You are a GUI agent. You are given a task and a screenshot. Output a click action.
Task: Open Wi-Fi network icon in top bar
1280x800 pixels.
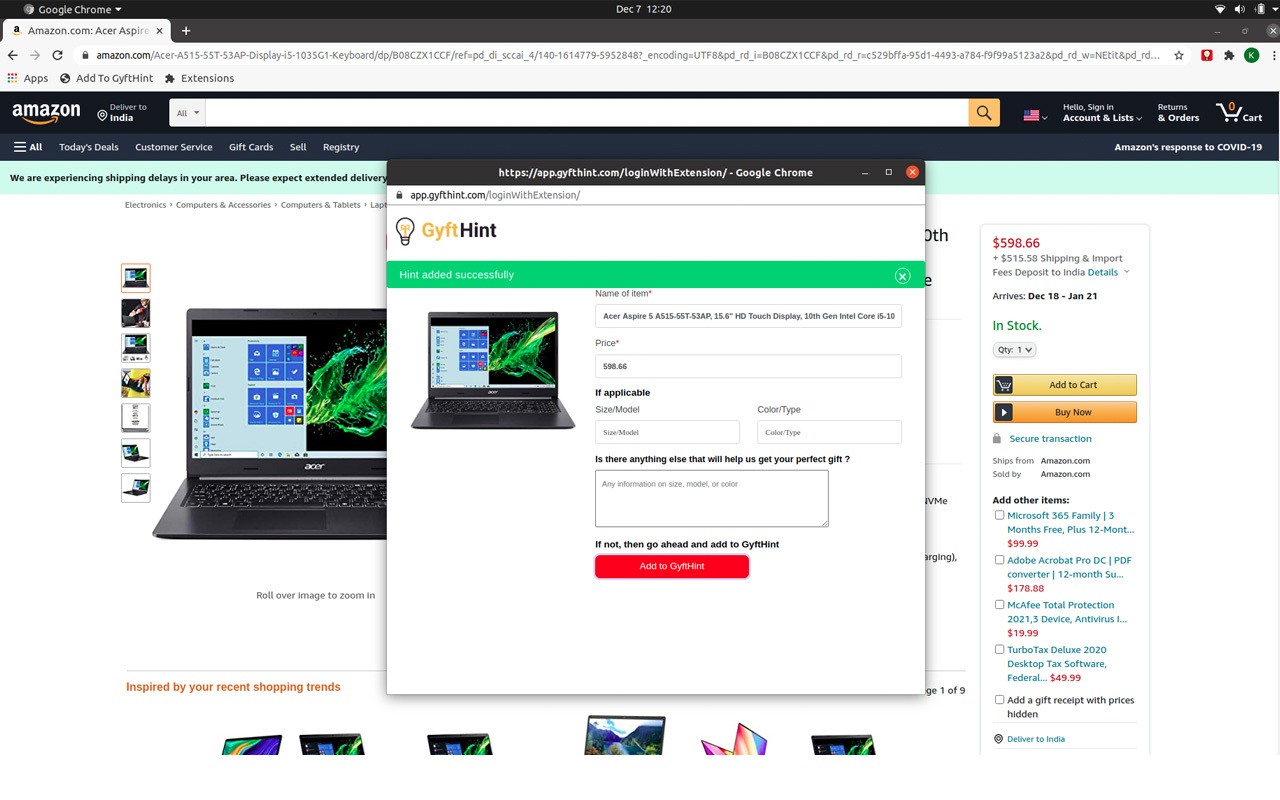[1220, 9]
